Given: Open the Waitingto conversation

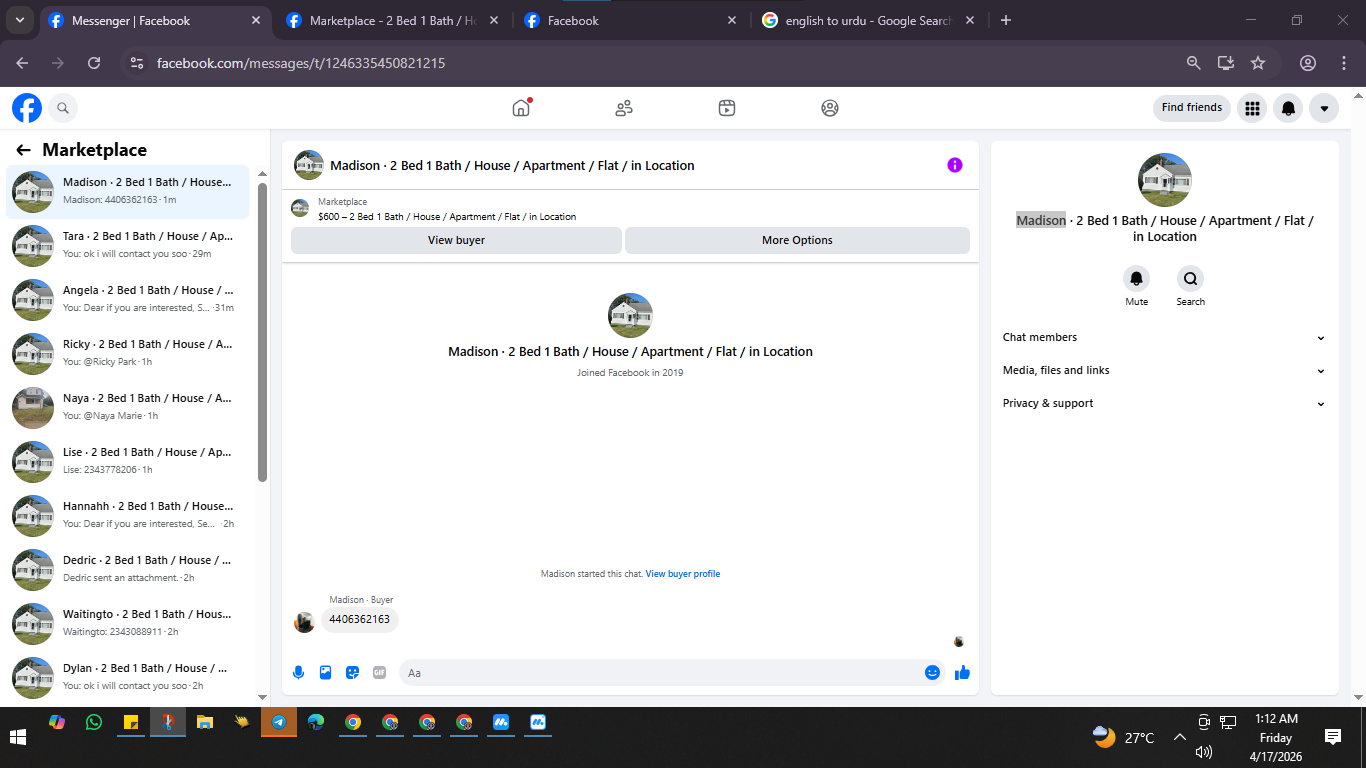Looking at the screenshot, I should pos(128,623).
